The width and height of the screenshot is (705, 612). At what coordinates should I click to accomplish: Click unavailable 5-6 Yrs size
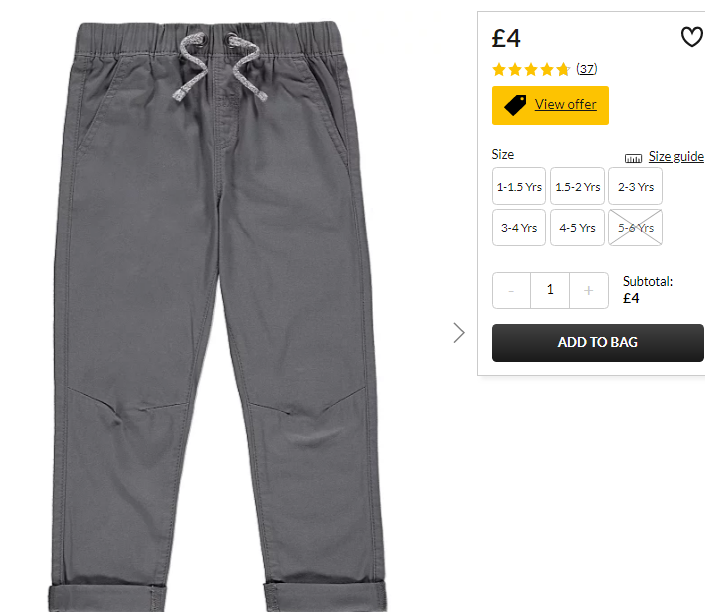tap(635, 228)
